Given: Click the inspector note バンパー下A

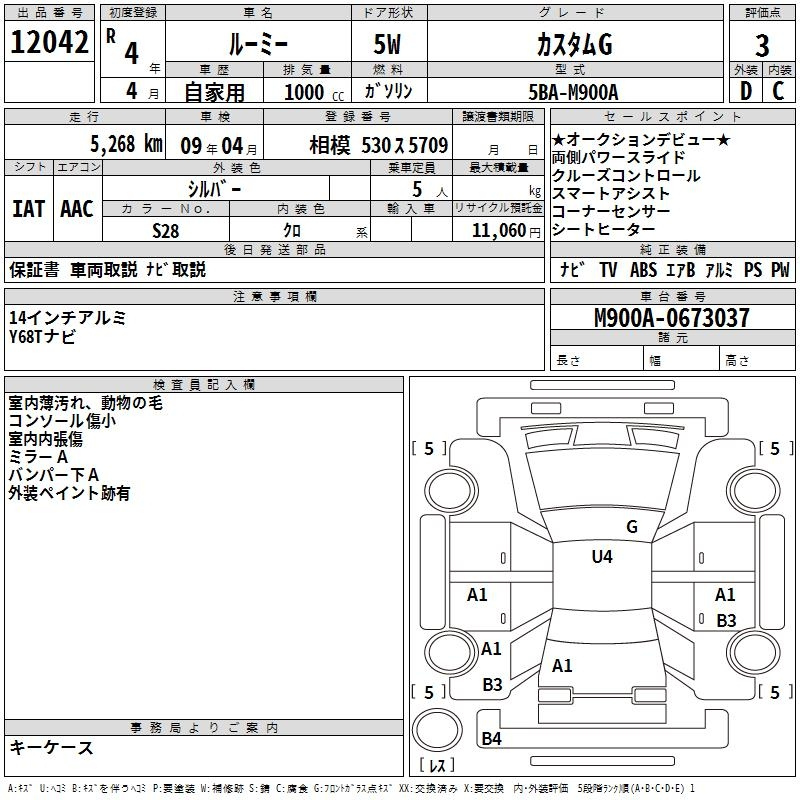Looking at the screenshot, I should (54, 475).
